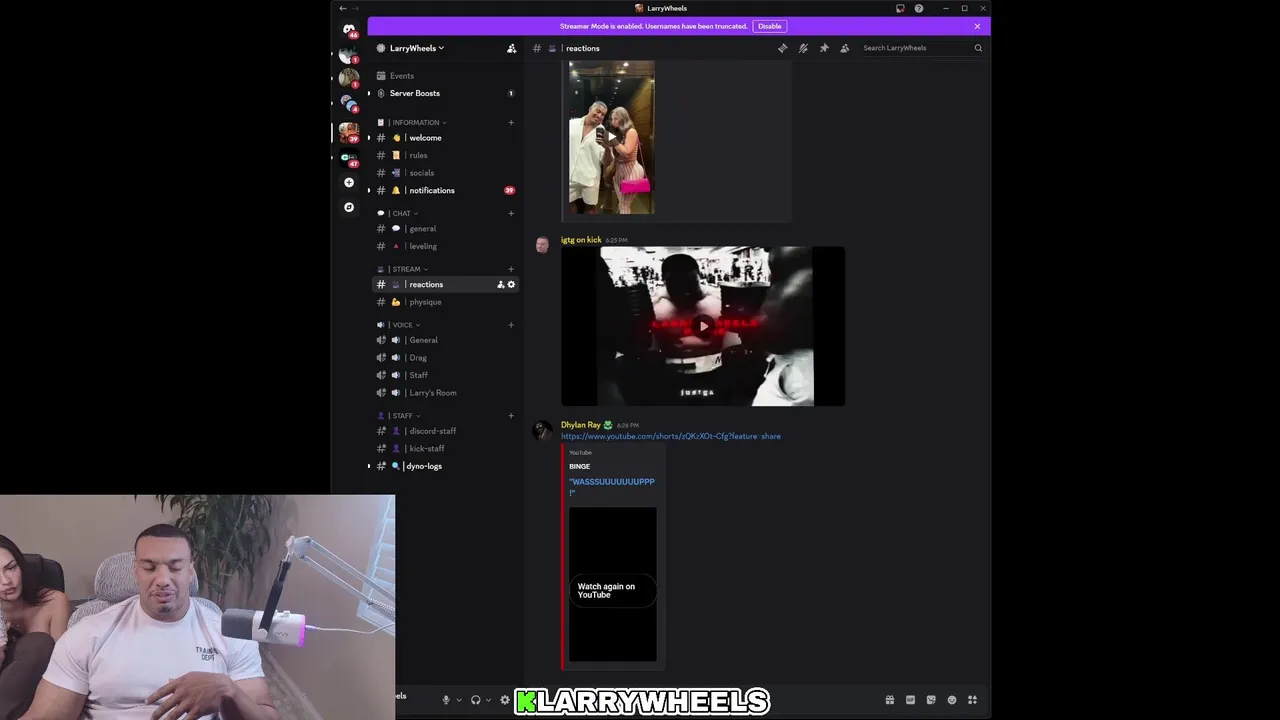This screenshot has width=1280, height=720.
Task: Edit reactions channel via gear icon
Action: 511,284
